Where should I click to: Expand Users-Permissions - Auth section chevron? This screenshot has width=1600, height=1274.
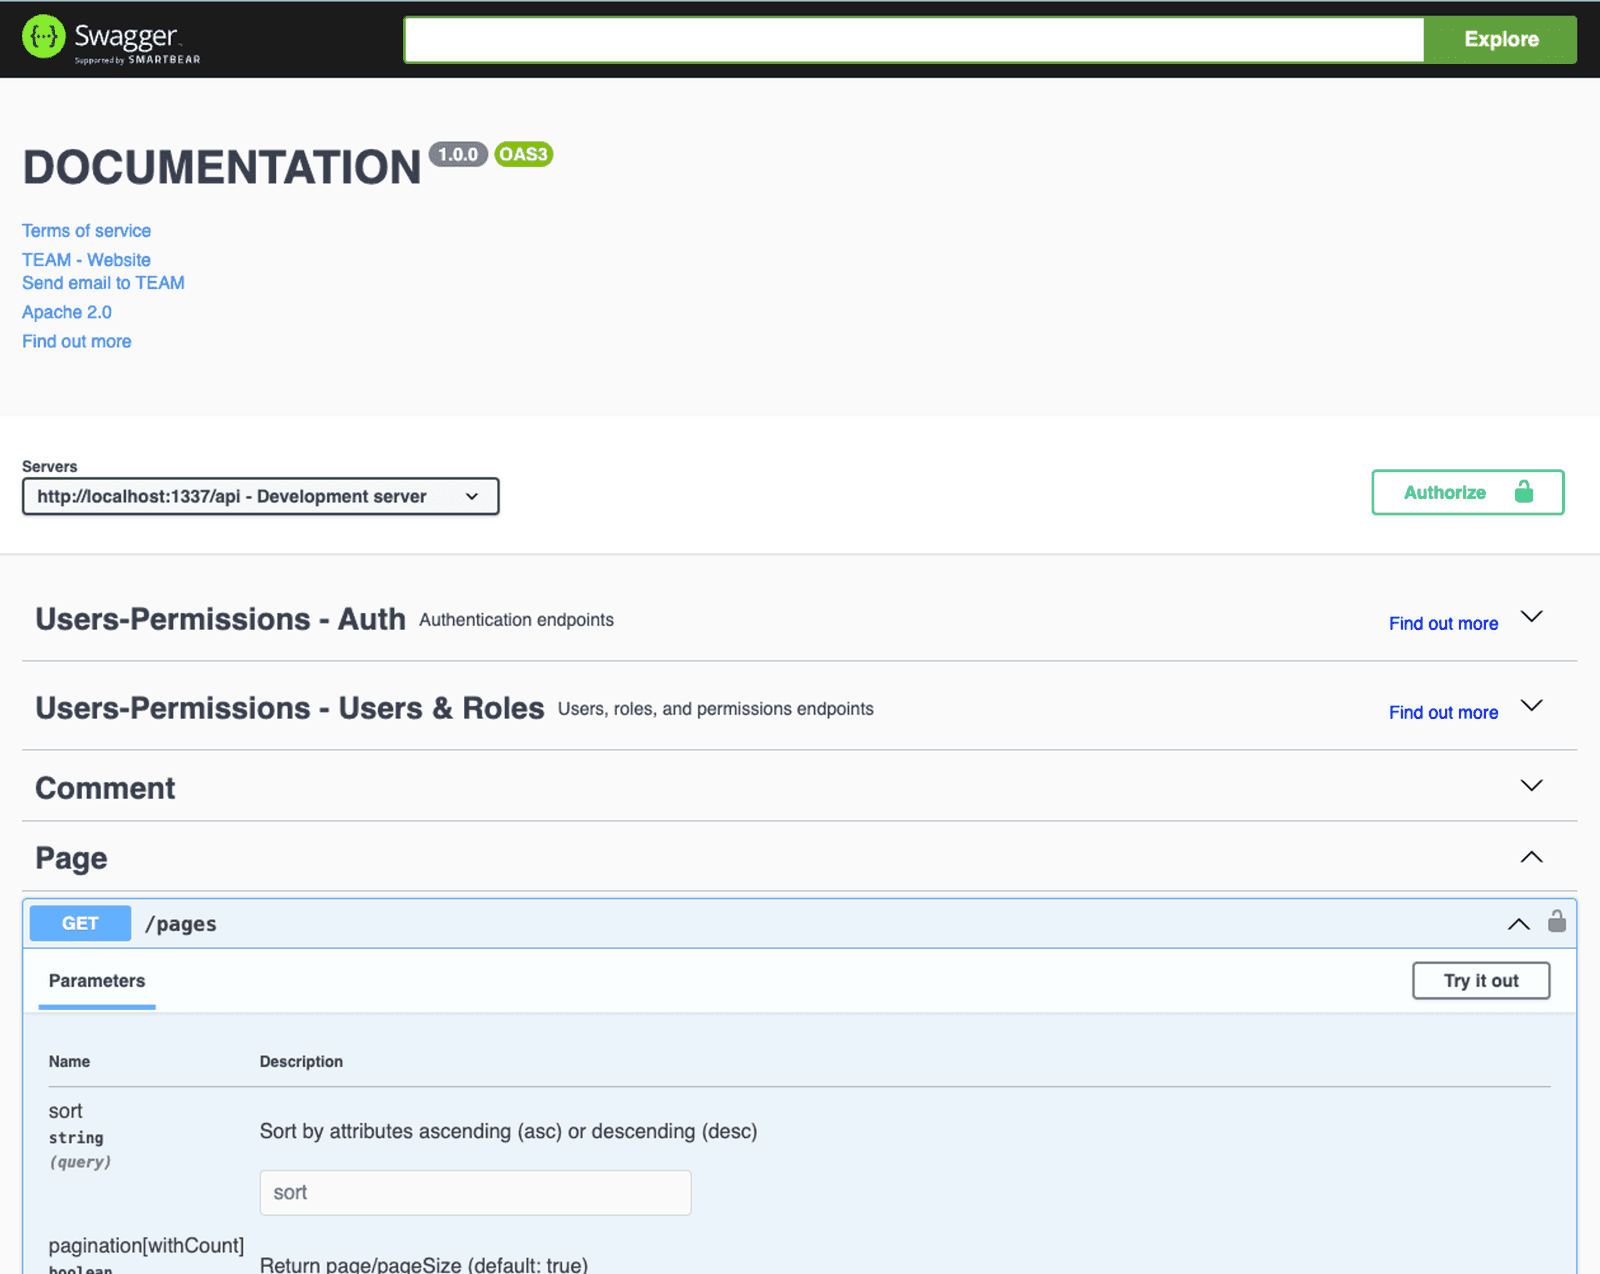(x=1531, y=617)
